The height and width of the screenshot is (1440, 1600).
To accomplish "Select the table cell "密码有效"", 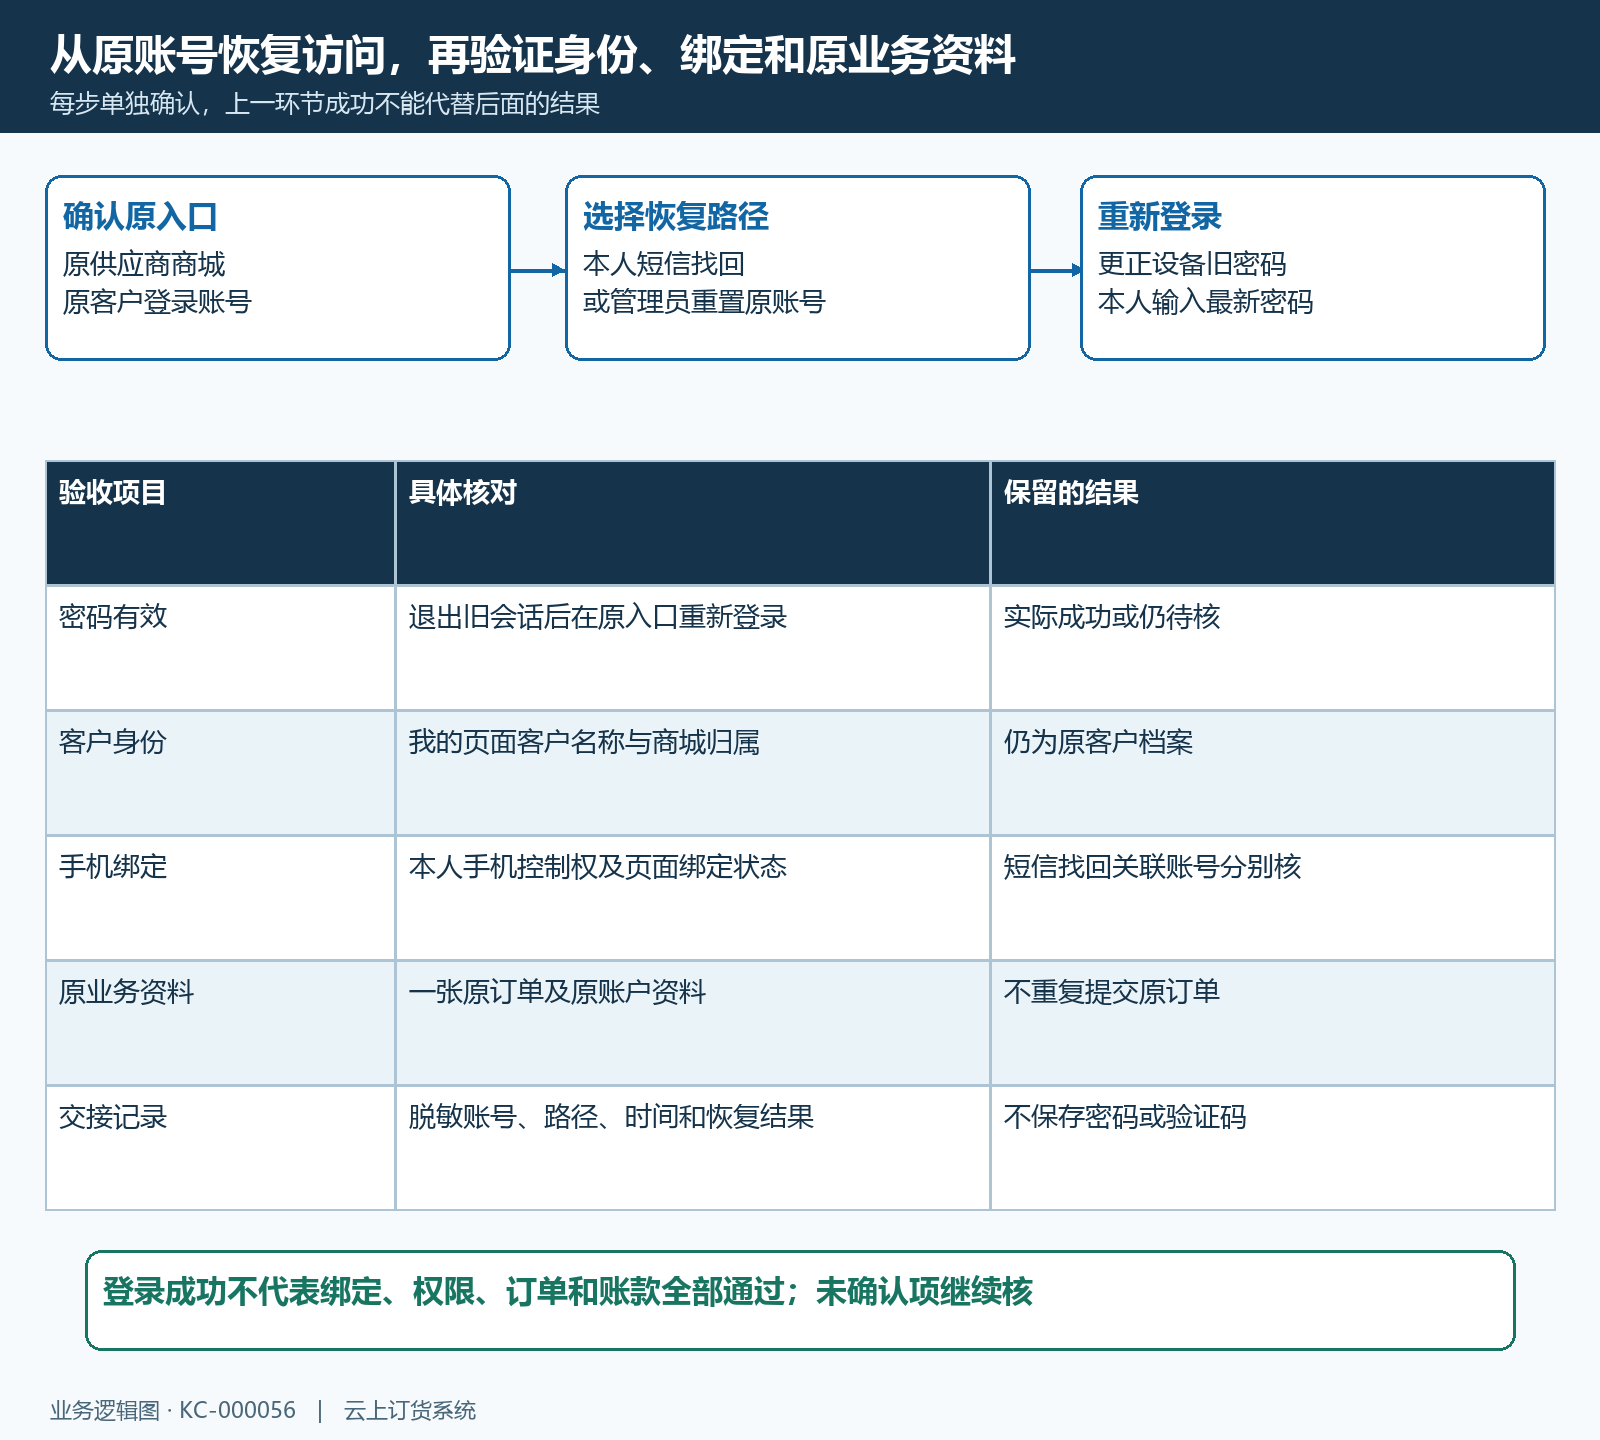I will [x=221, y=648].
